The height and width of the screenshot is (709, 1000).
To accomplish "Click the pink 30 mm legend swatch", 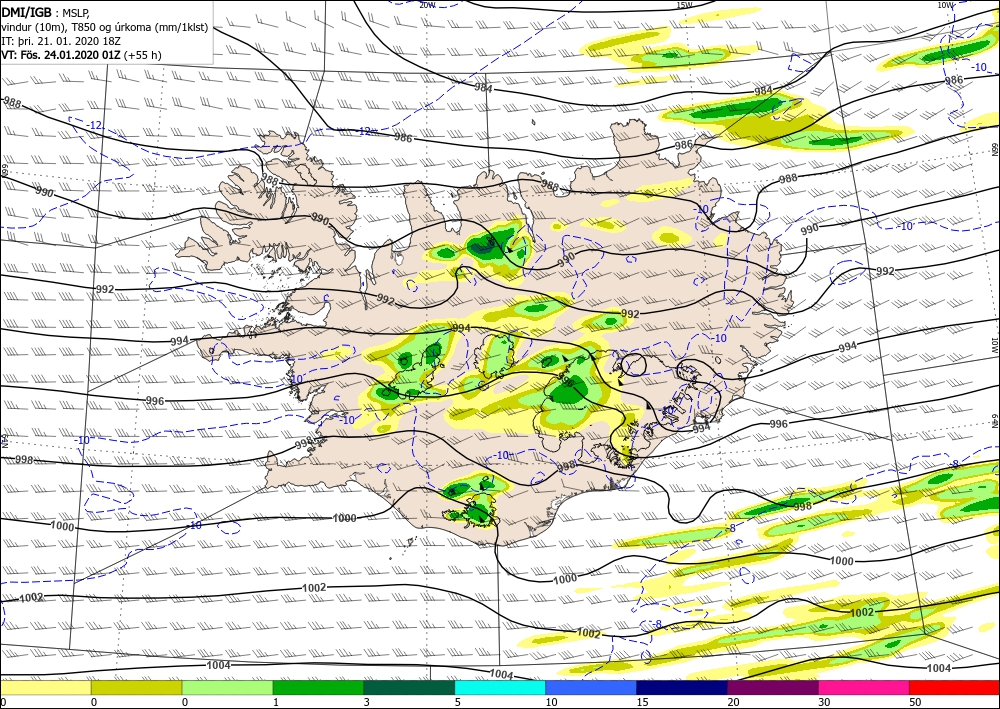I will pos(864,687).
